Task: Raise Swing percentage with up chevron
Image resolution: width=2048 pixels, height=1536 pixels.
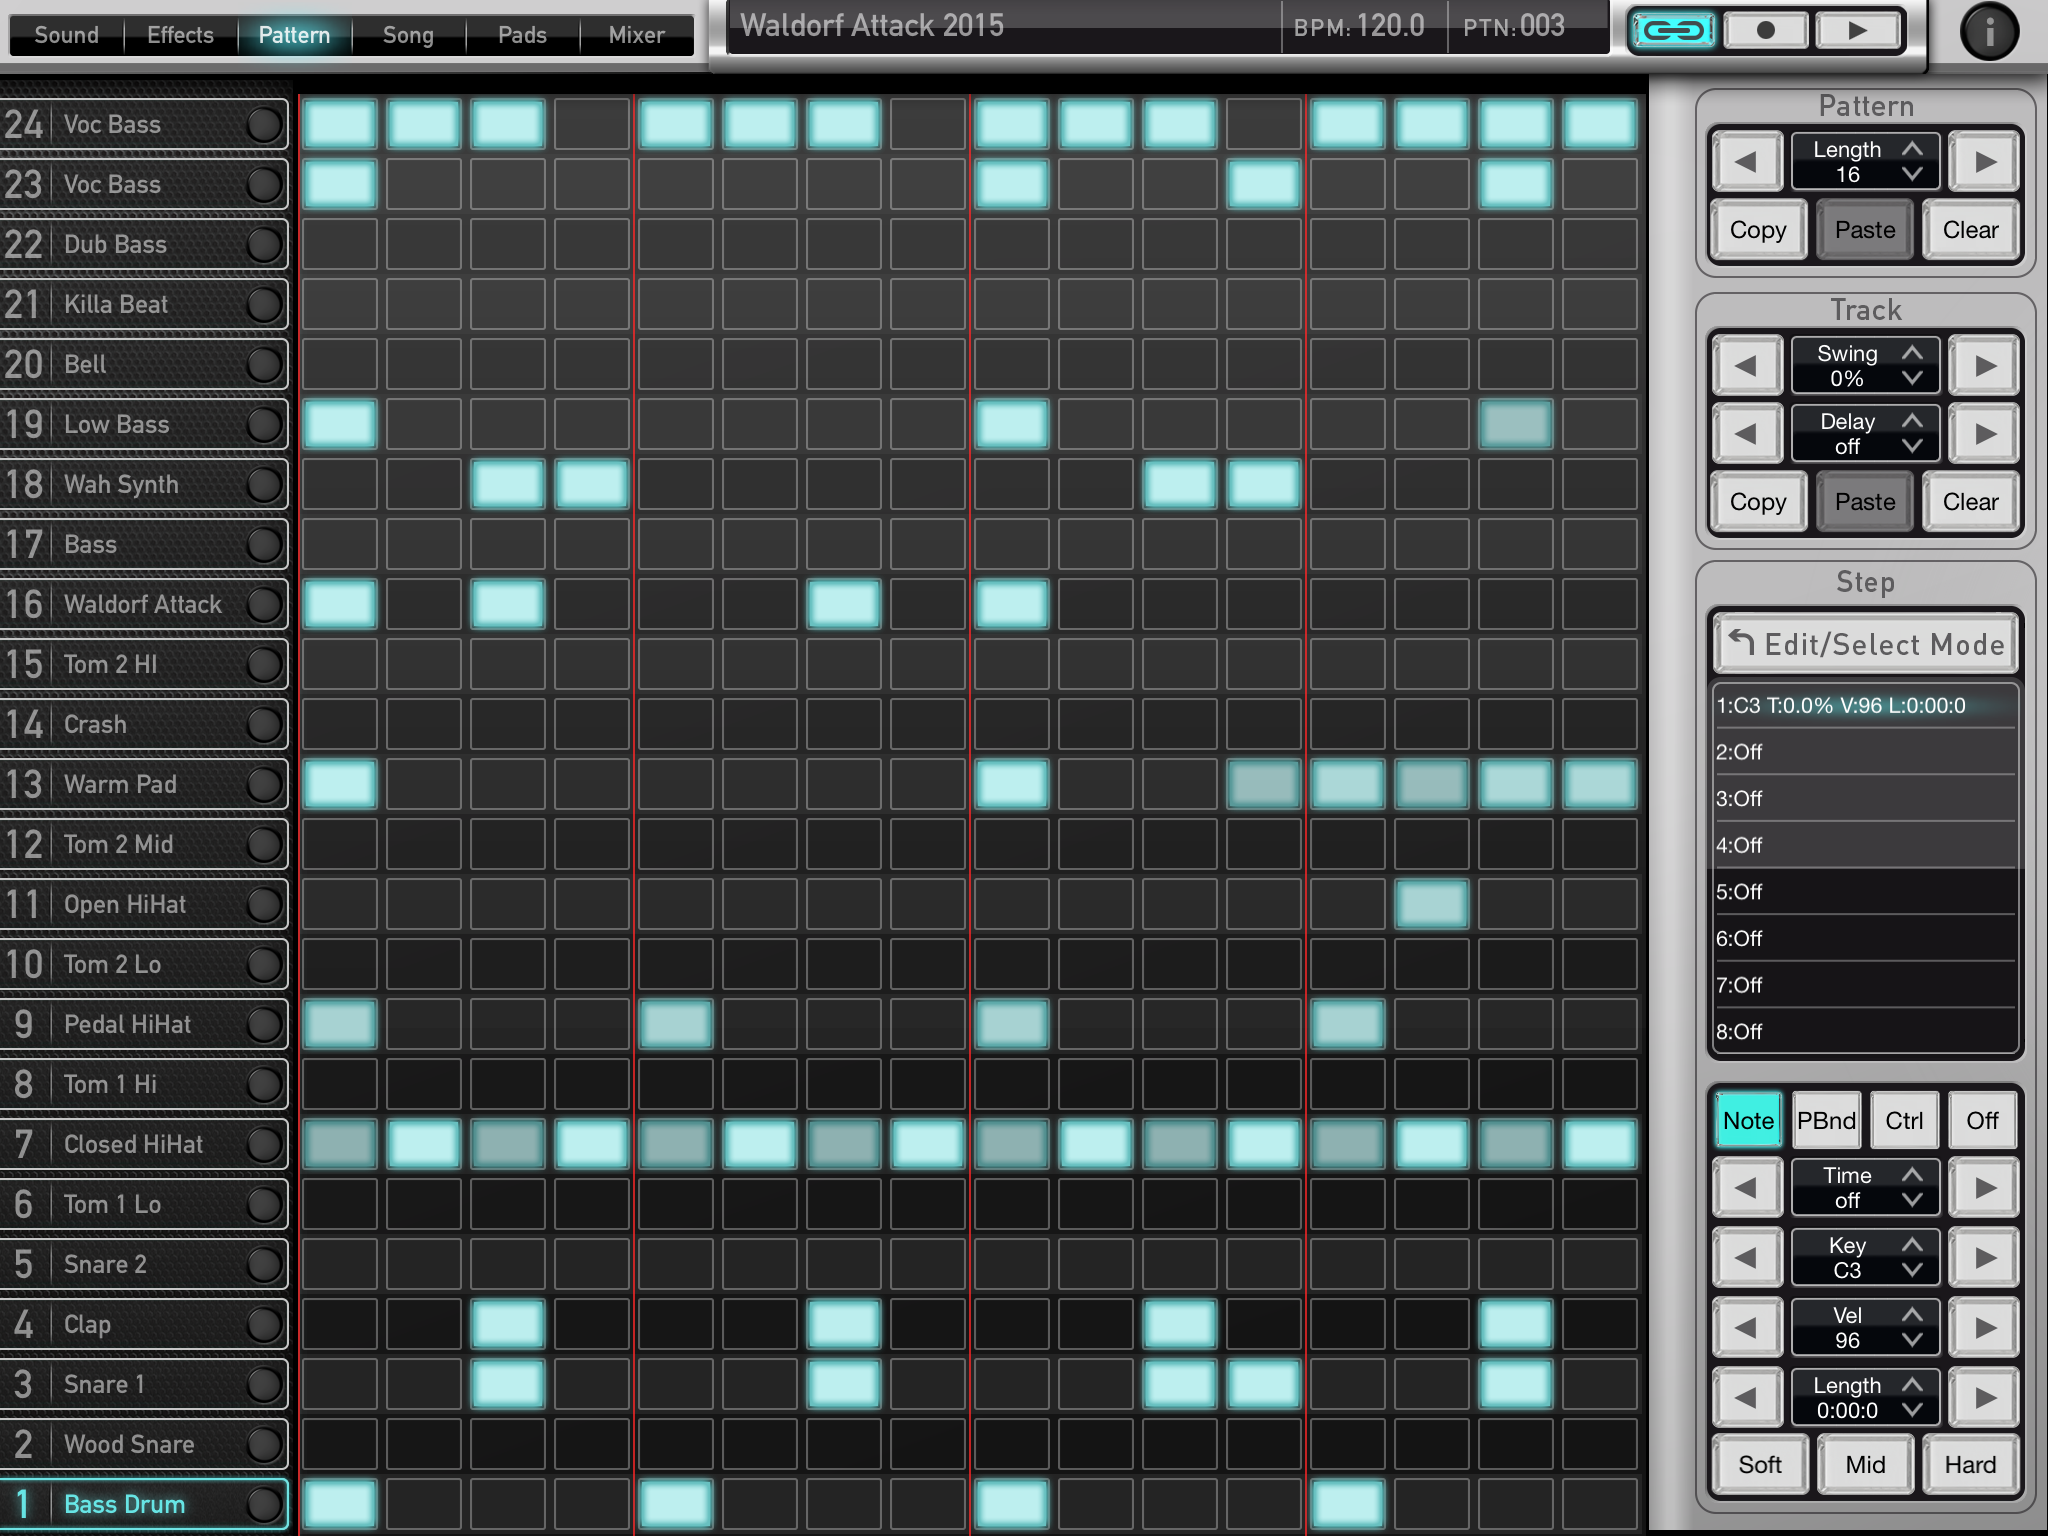Action: click(1912, 353)
